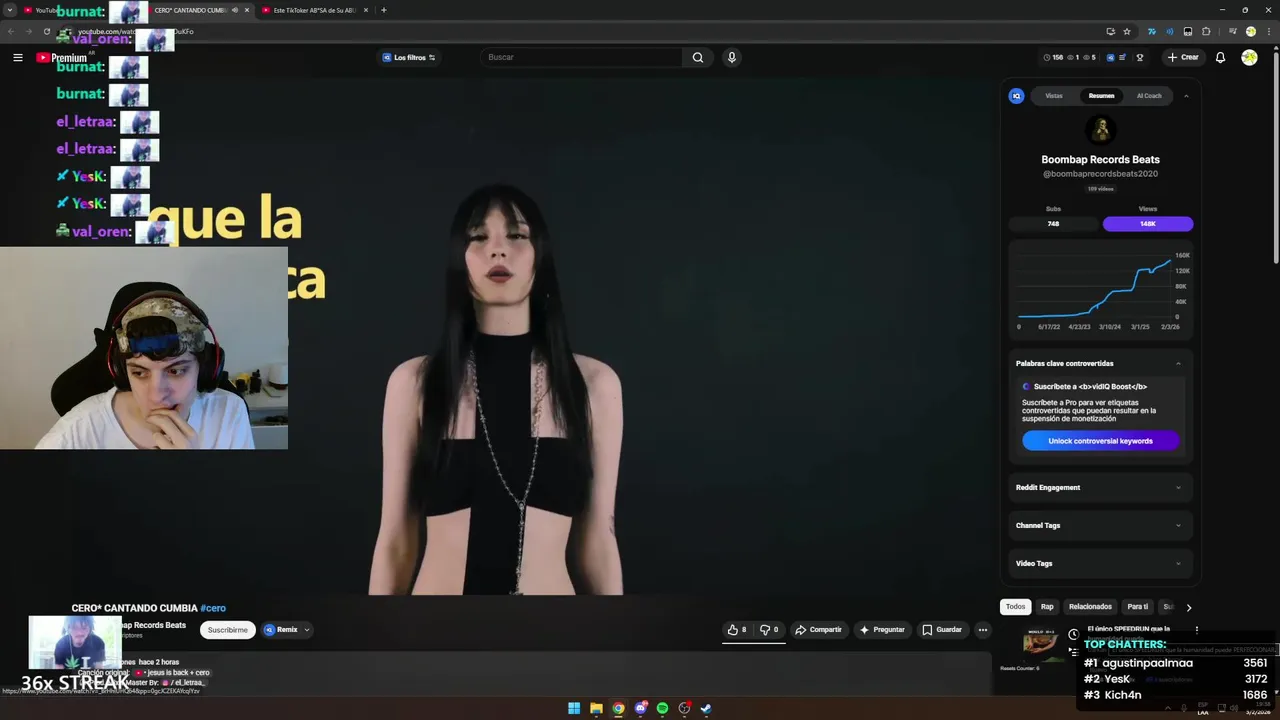Viewport: 1280px width, 720px height.
Task: Switch to Resumen tab
Action: 1101,96
